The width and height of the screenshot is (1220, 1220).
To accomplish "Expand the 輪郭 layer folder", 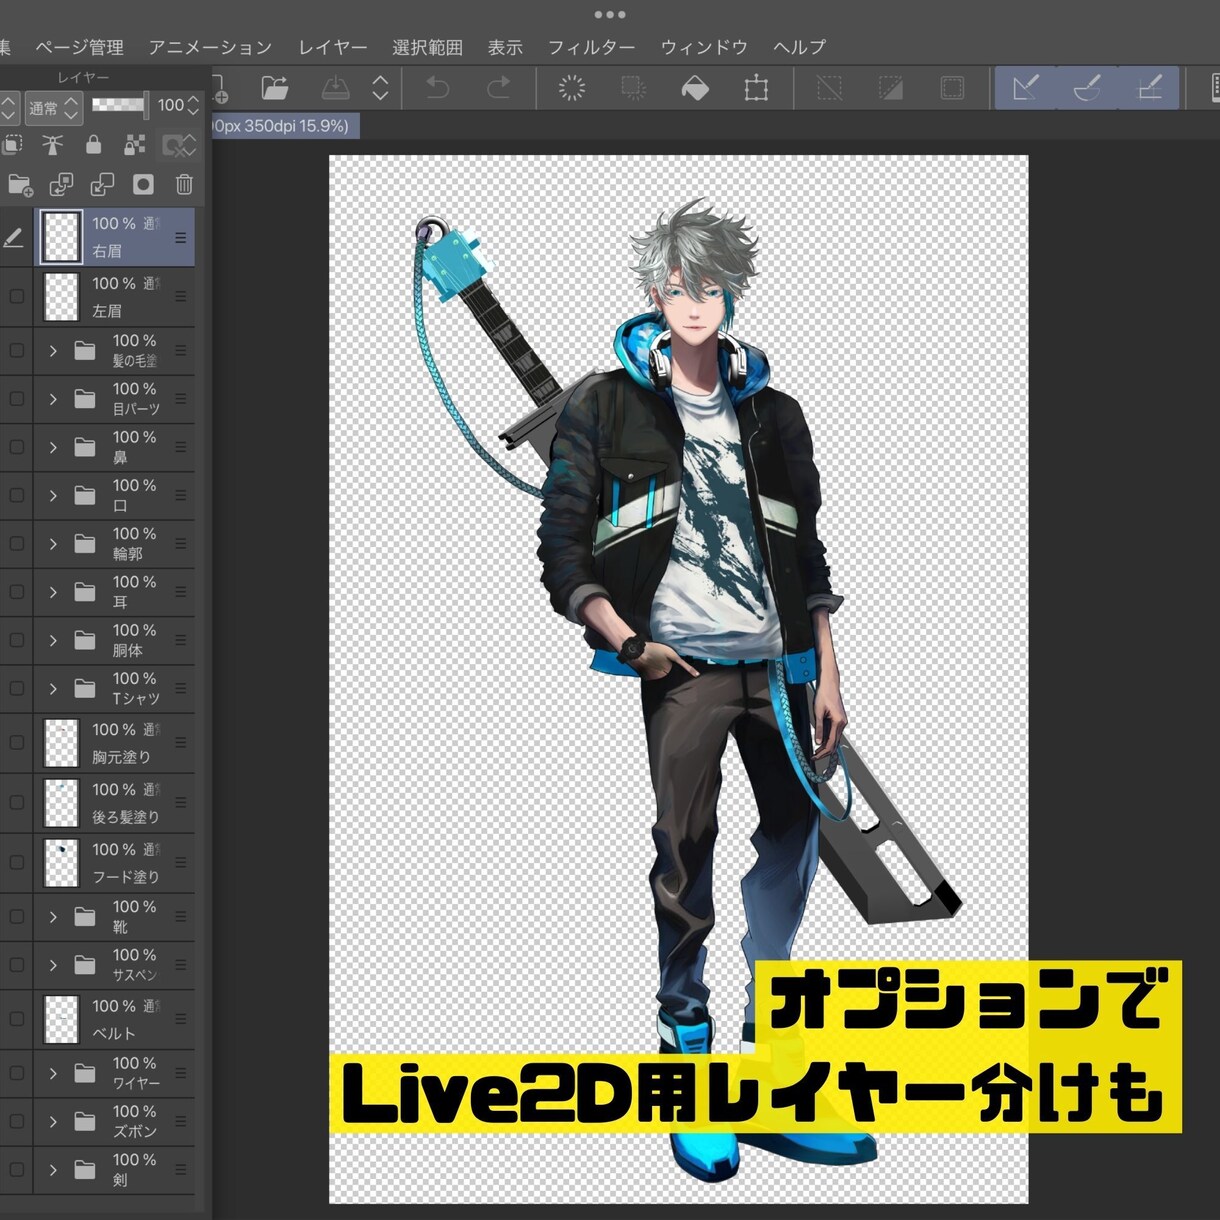I will click(53, 544).
